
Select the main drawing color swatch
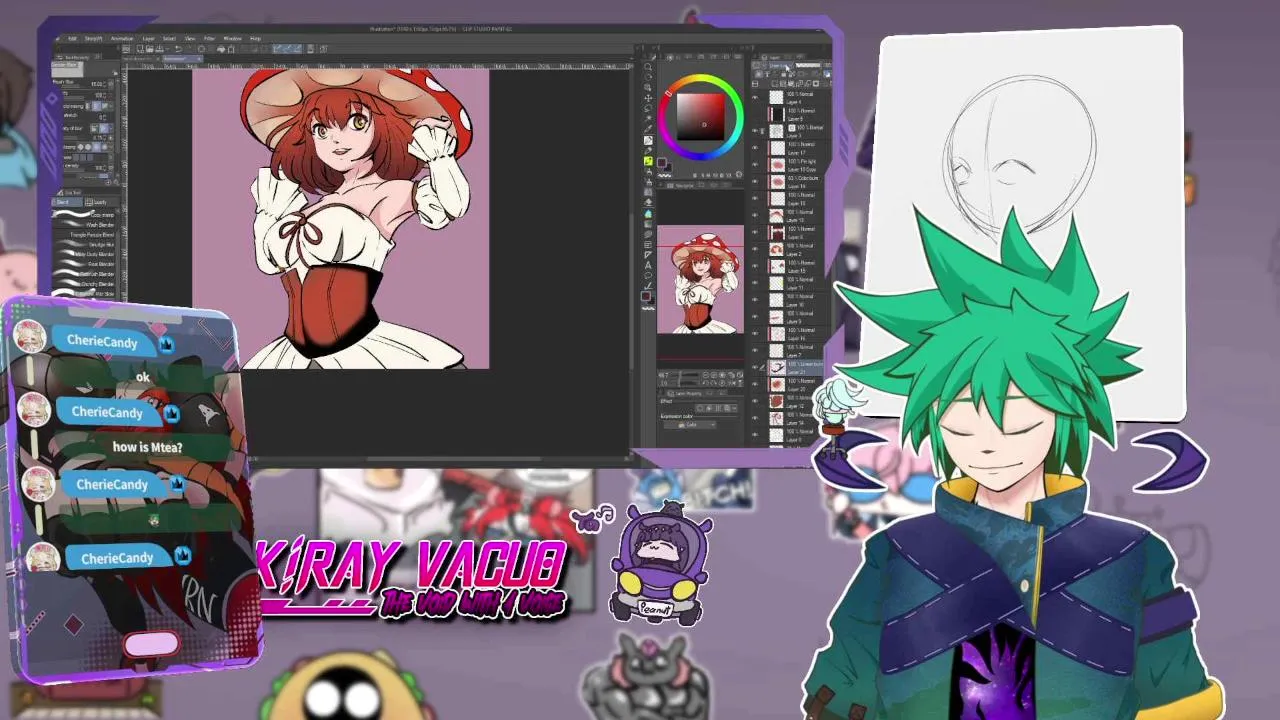pos(646,295)
